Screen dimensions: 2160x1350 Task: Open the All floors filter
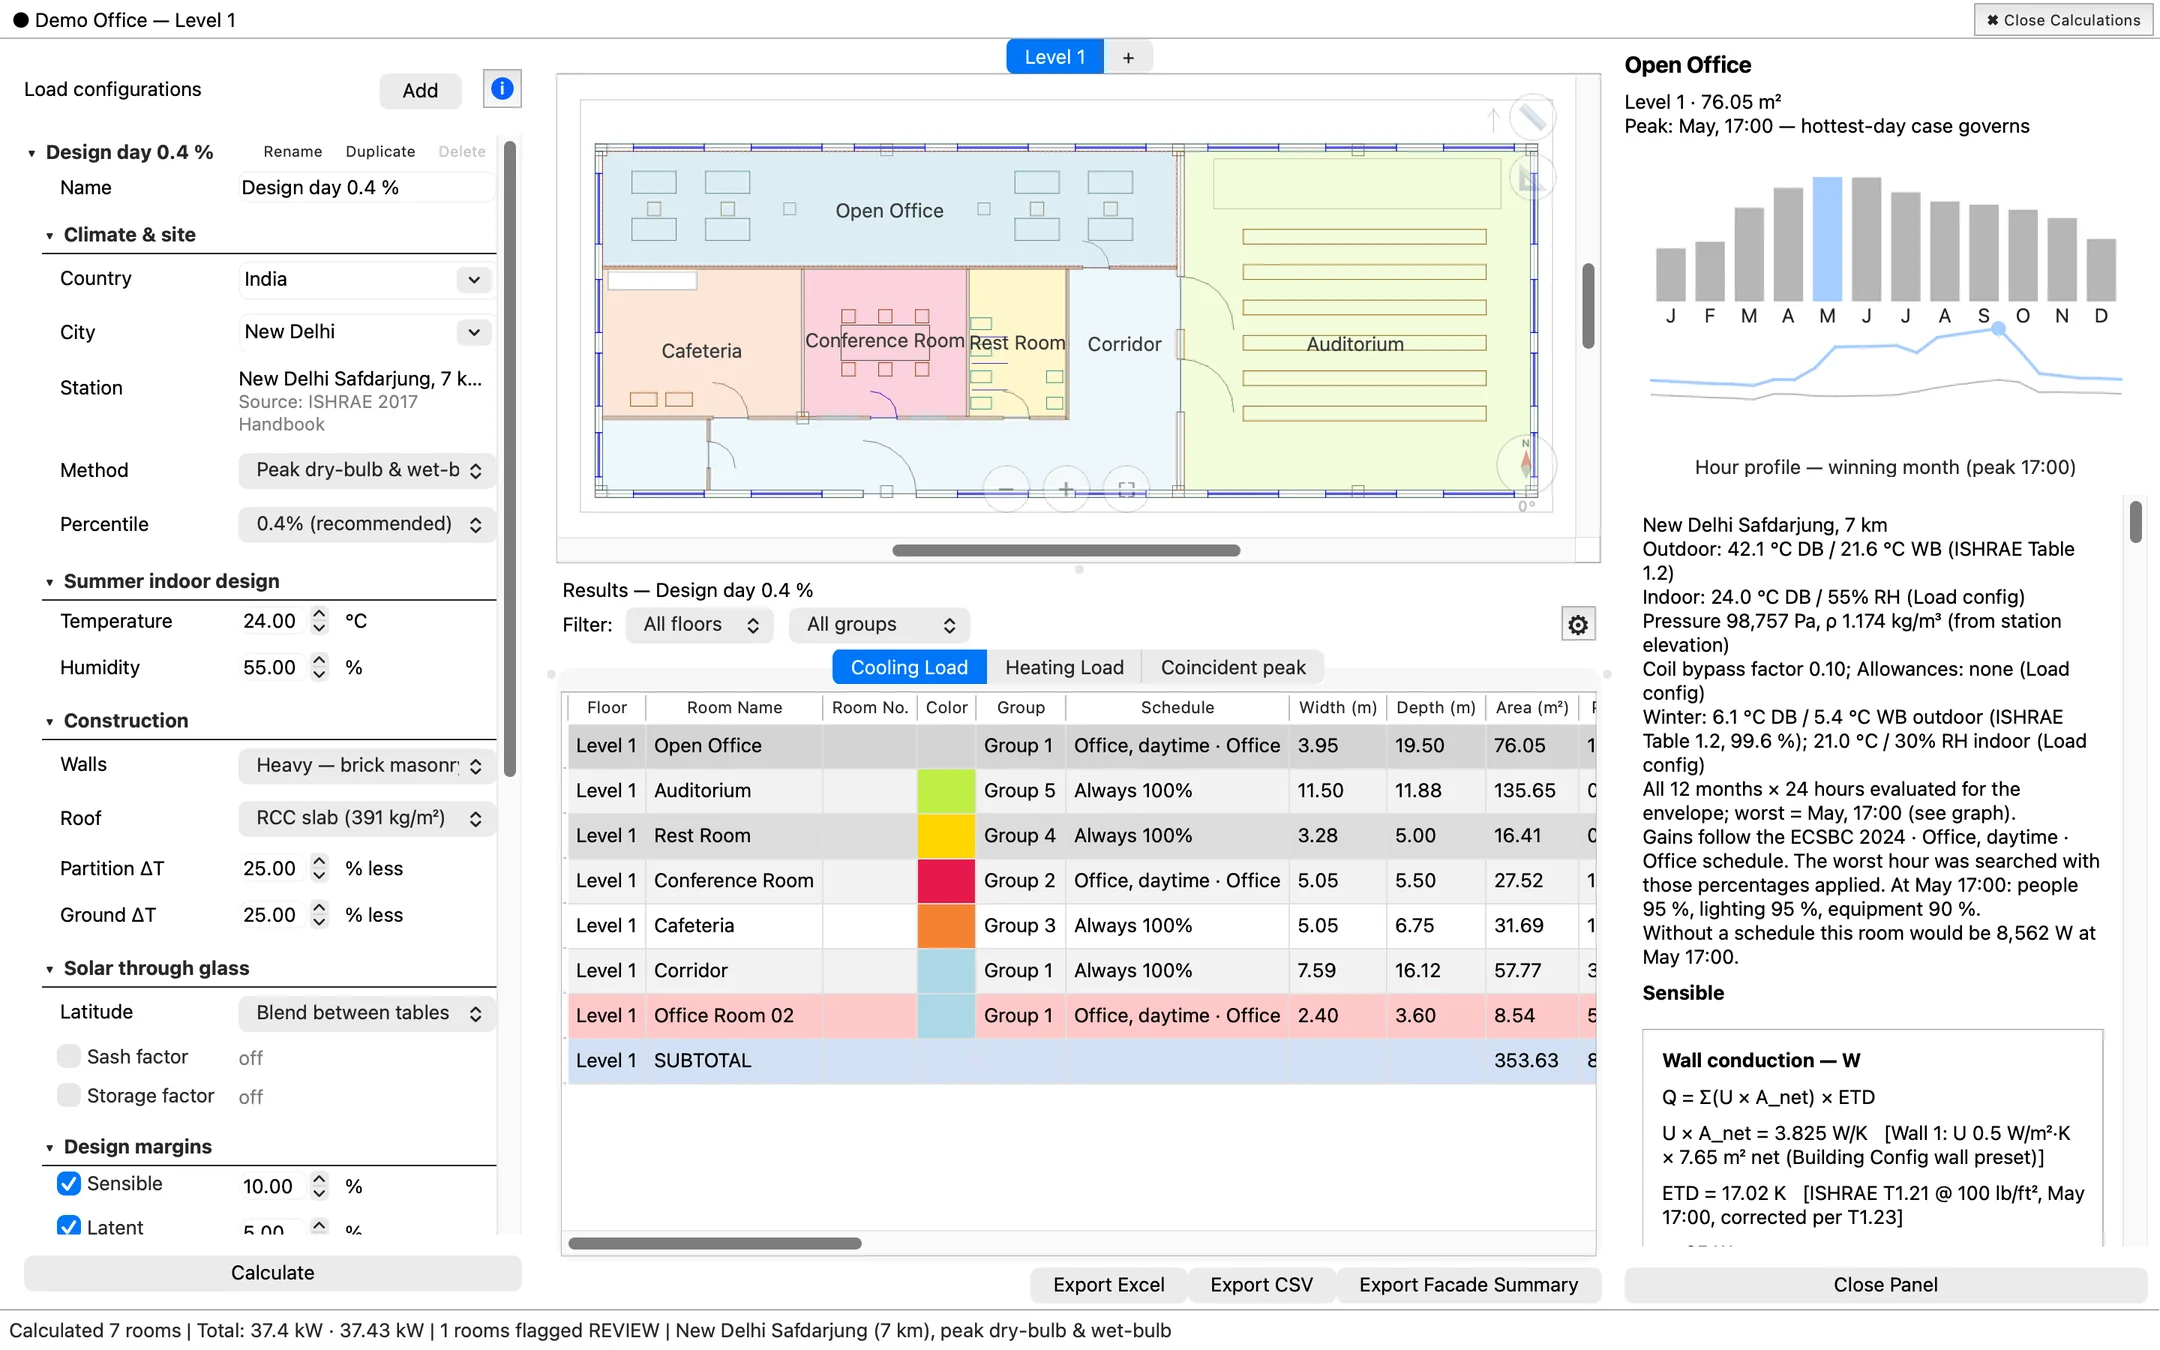700,625
